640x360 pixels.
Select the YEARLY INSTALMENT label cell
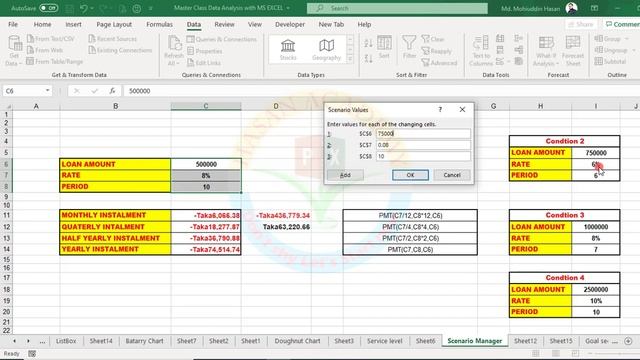[115, 249]
